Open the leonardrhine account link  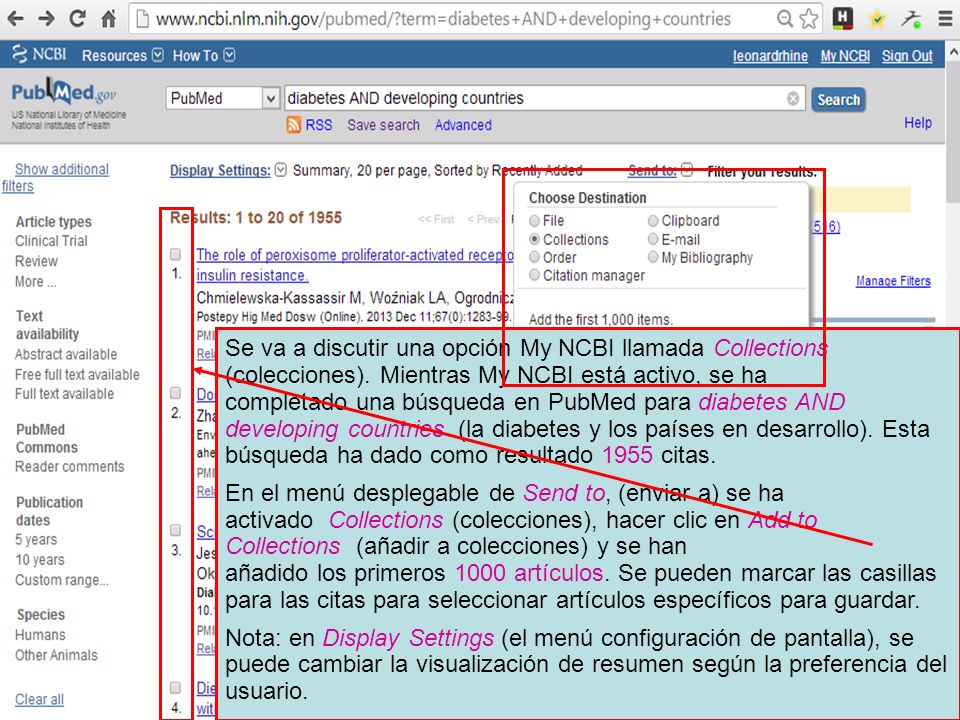click(x=770, y=56)
